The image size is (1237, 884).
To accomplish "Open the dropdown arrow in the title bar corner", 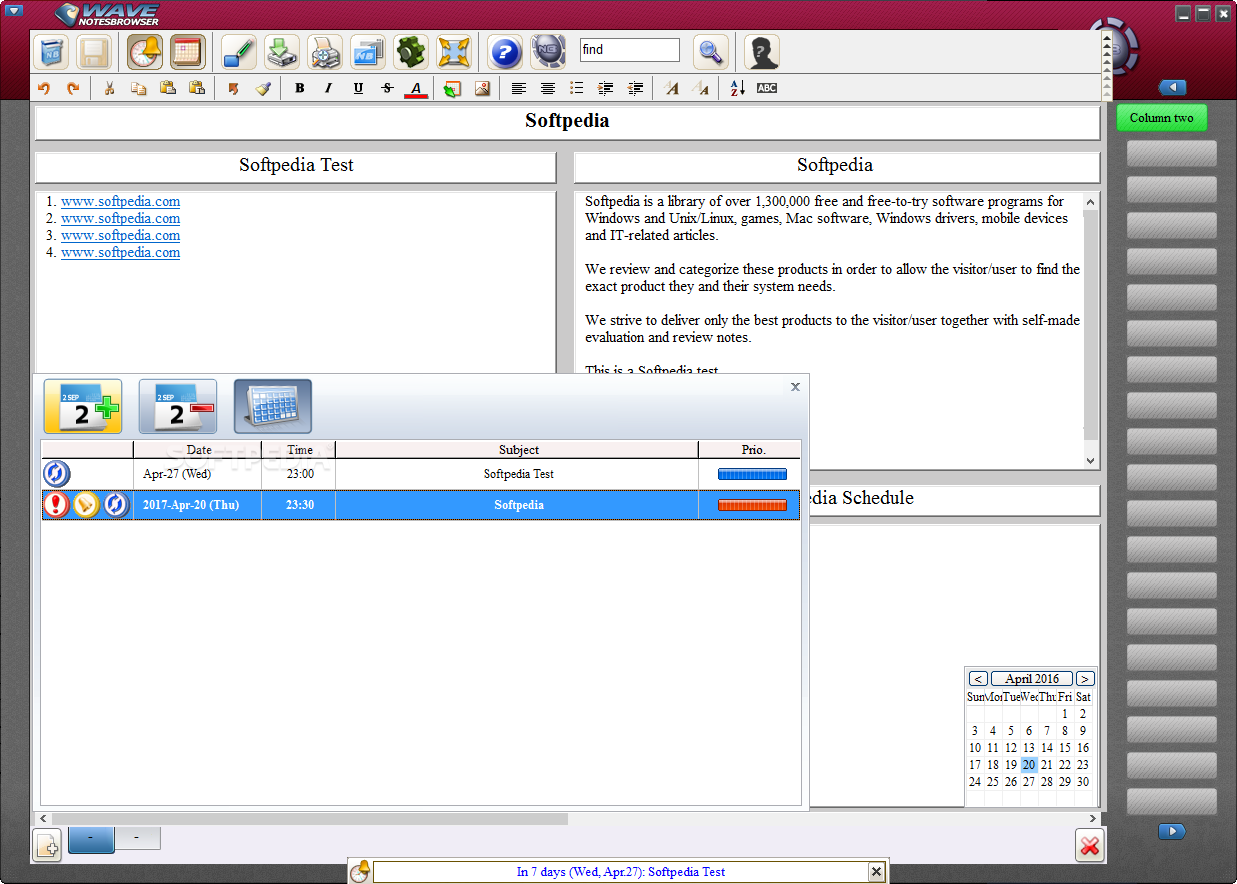I will click(14, 11).
